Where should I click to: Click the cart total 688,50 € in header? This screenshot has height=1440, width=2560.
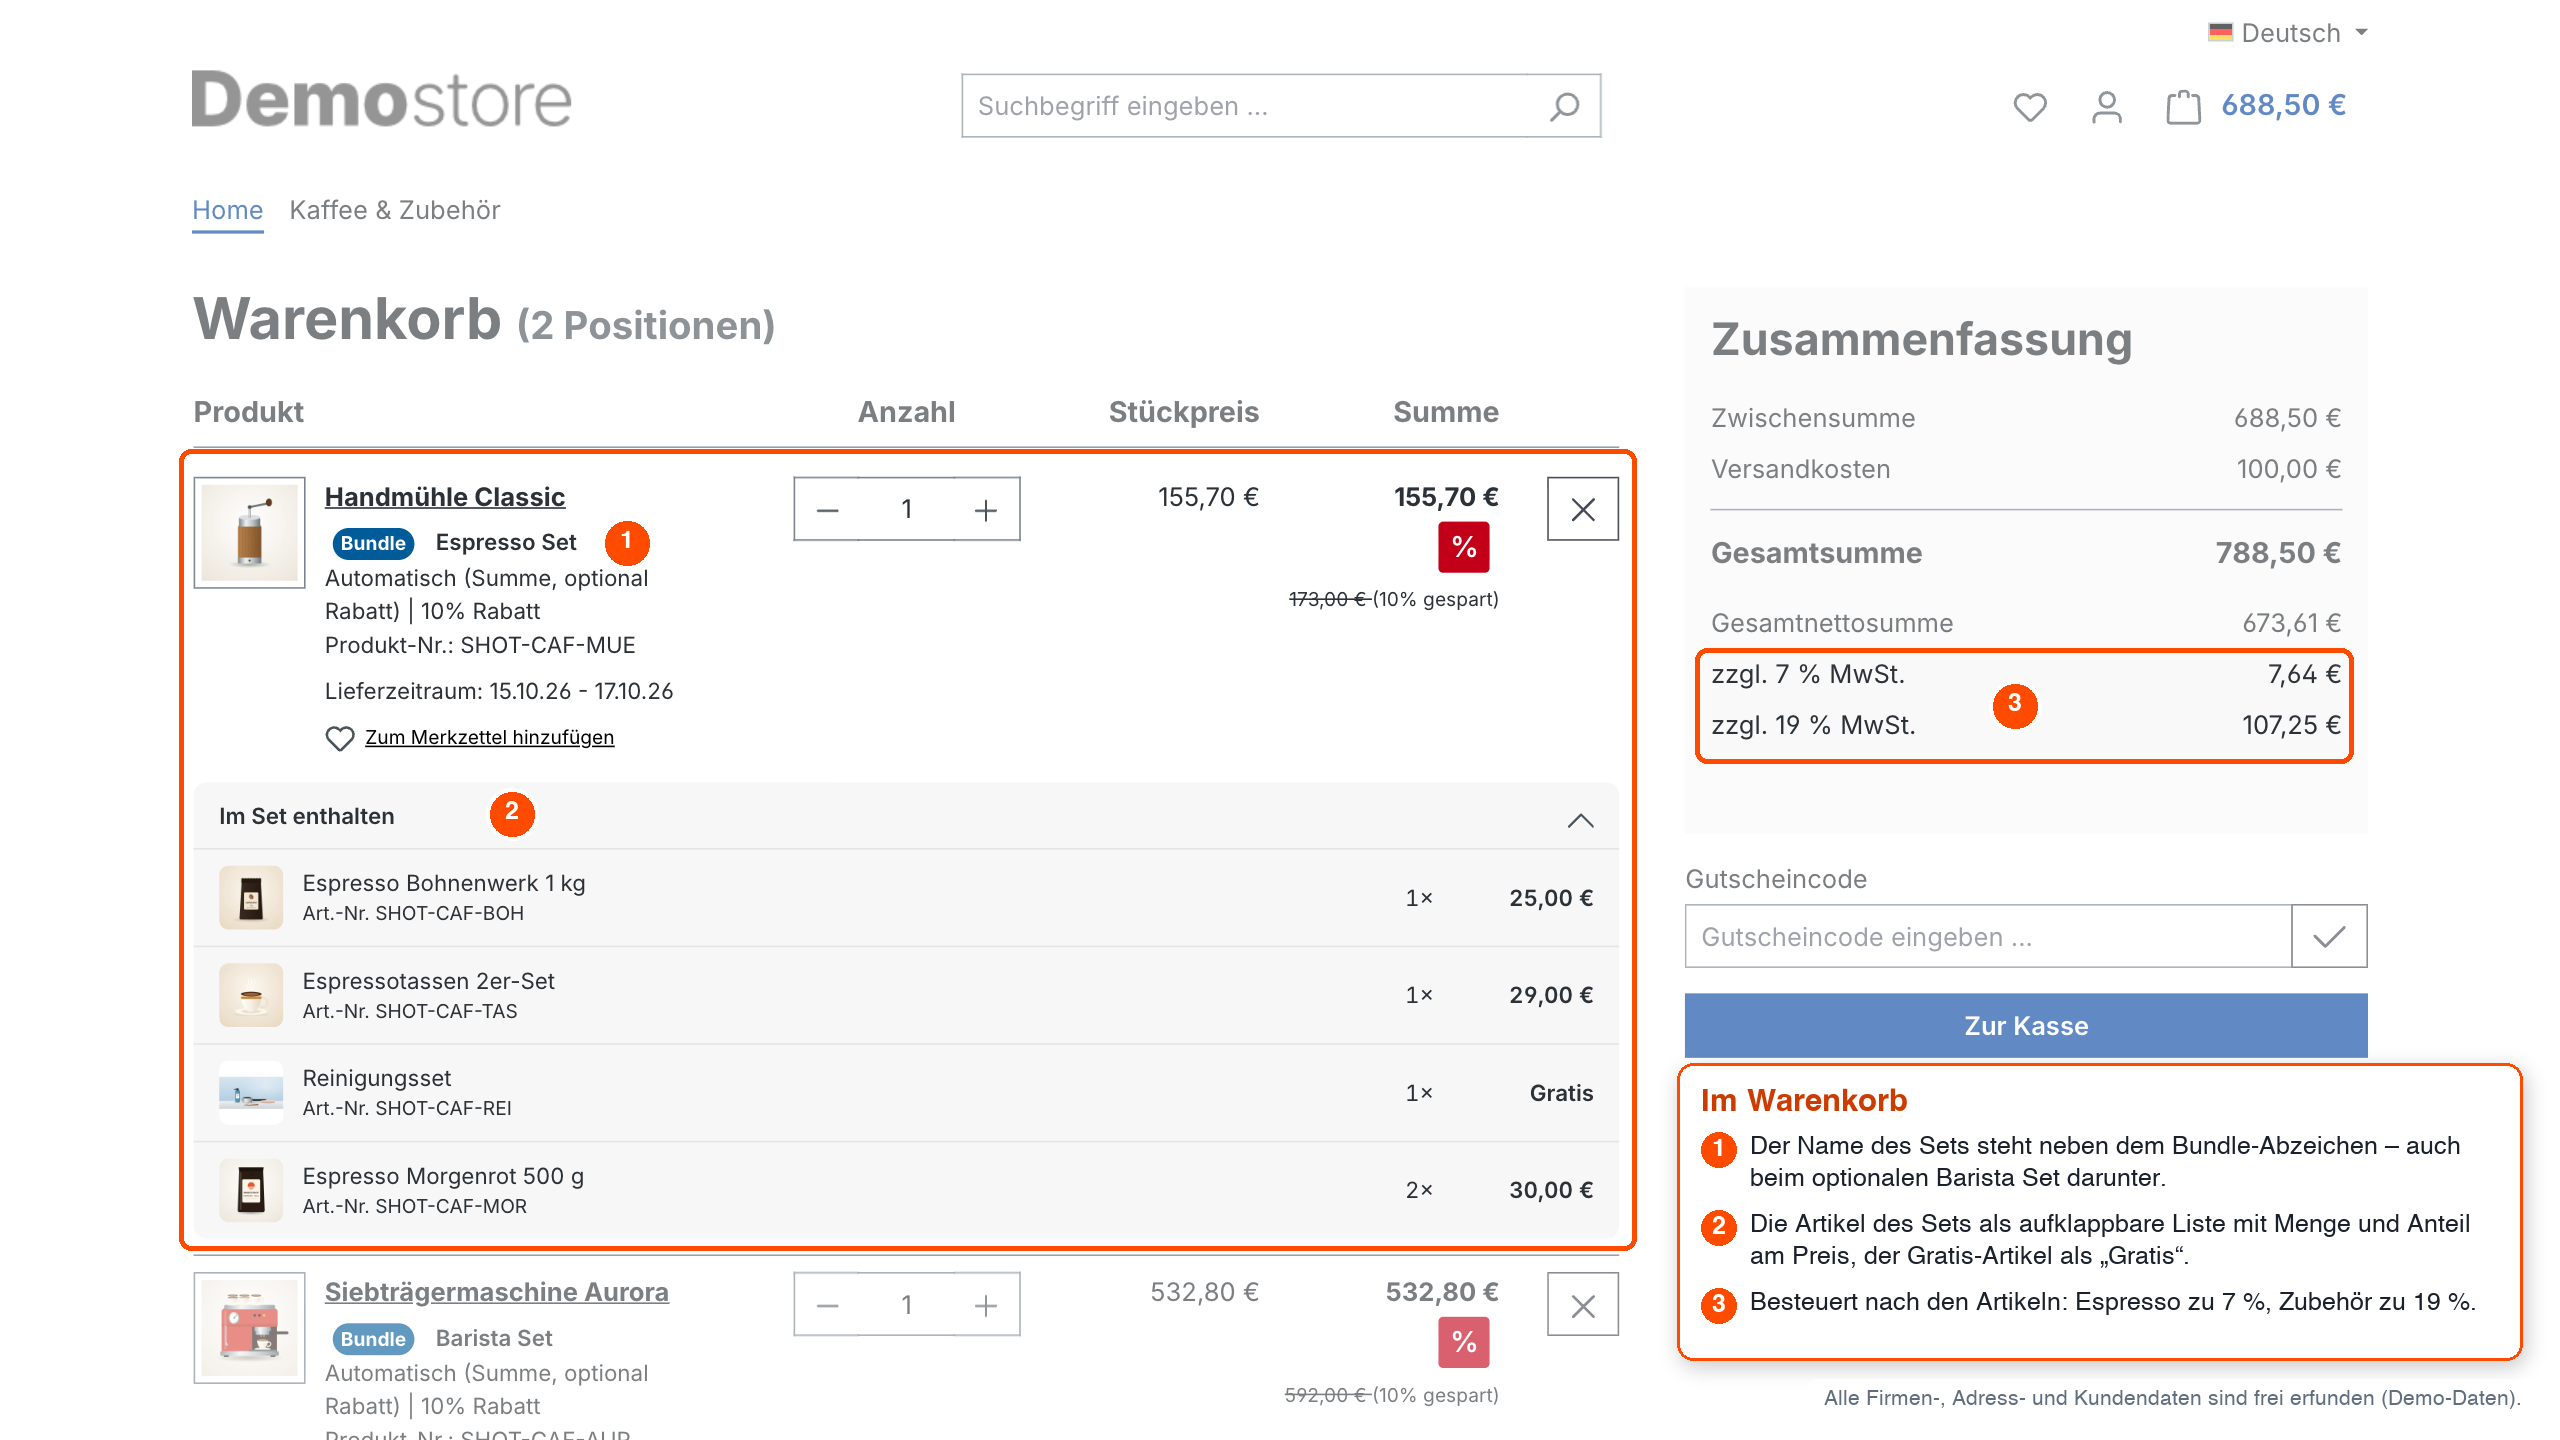coord(2283,105)
